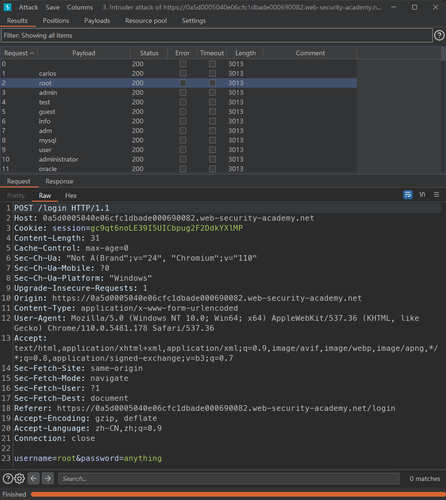The image size is (446, 500).
Task: Select the user payload row
Action: coord(179,150)
